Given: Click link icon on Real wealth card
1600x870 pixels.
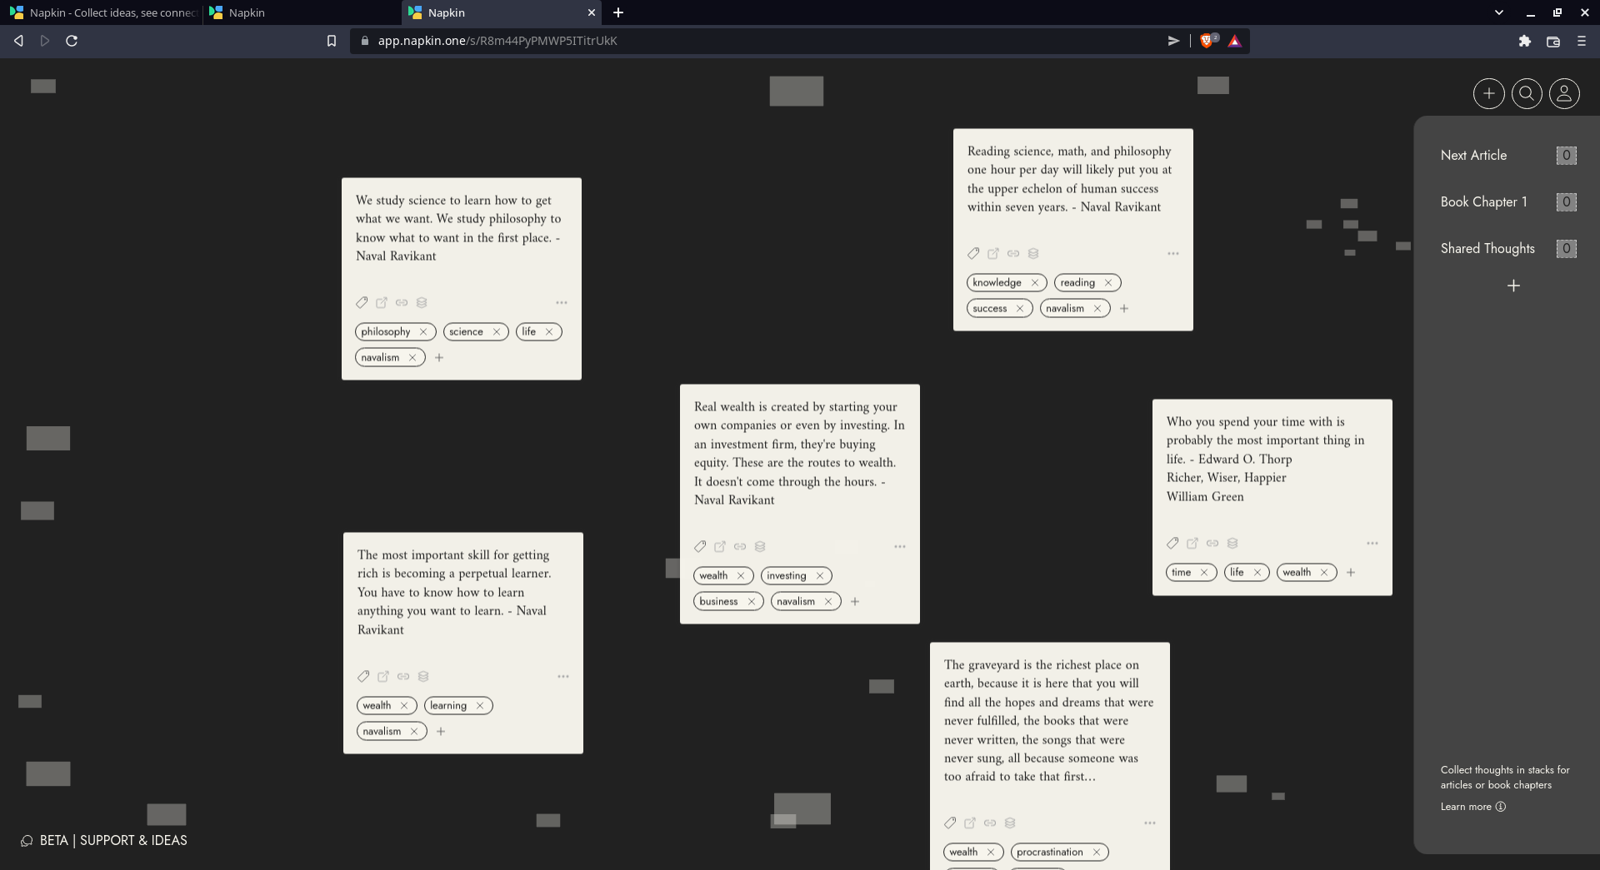Looking at the screenshot, I should point(740,546).
